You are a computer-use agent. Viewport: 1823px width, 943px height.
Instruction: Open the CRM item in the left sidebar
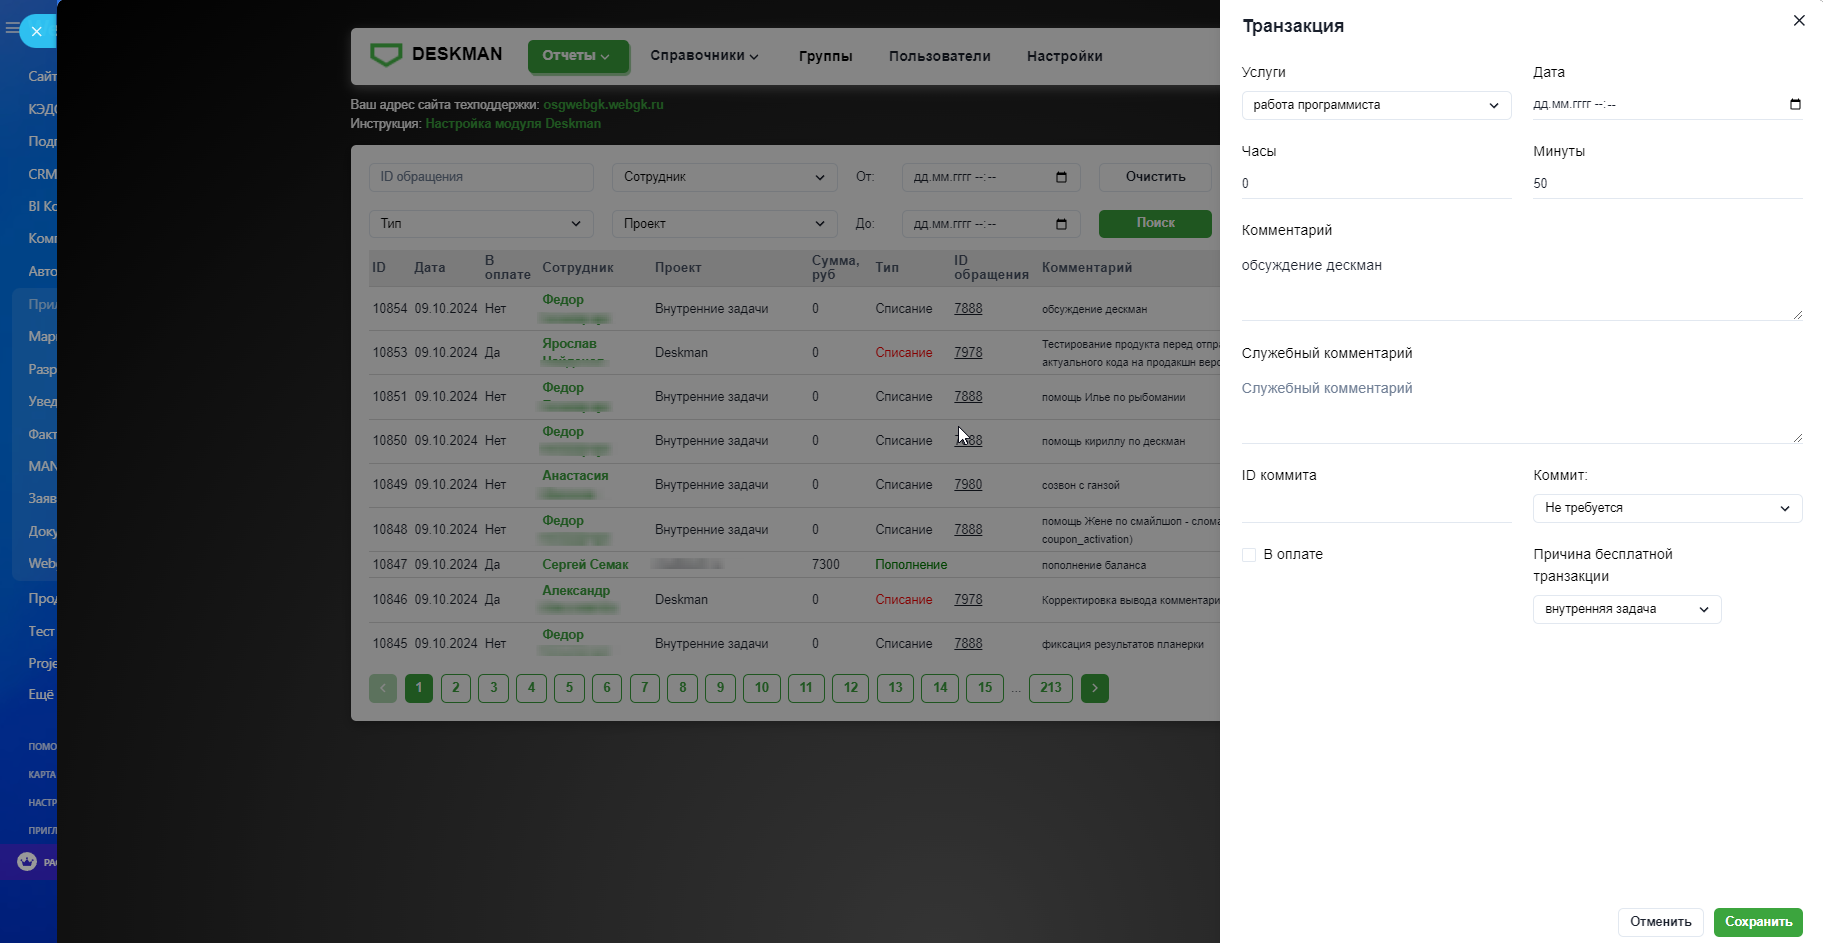tap(43, 174)
